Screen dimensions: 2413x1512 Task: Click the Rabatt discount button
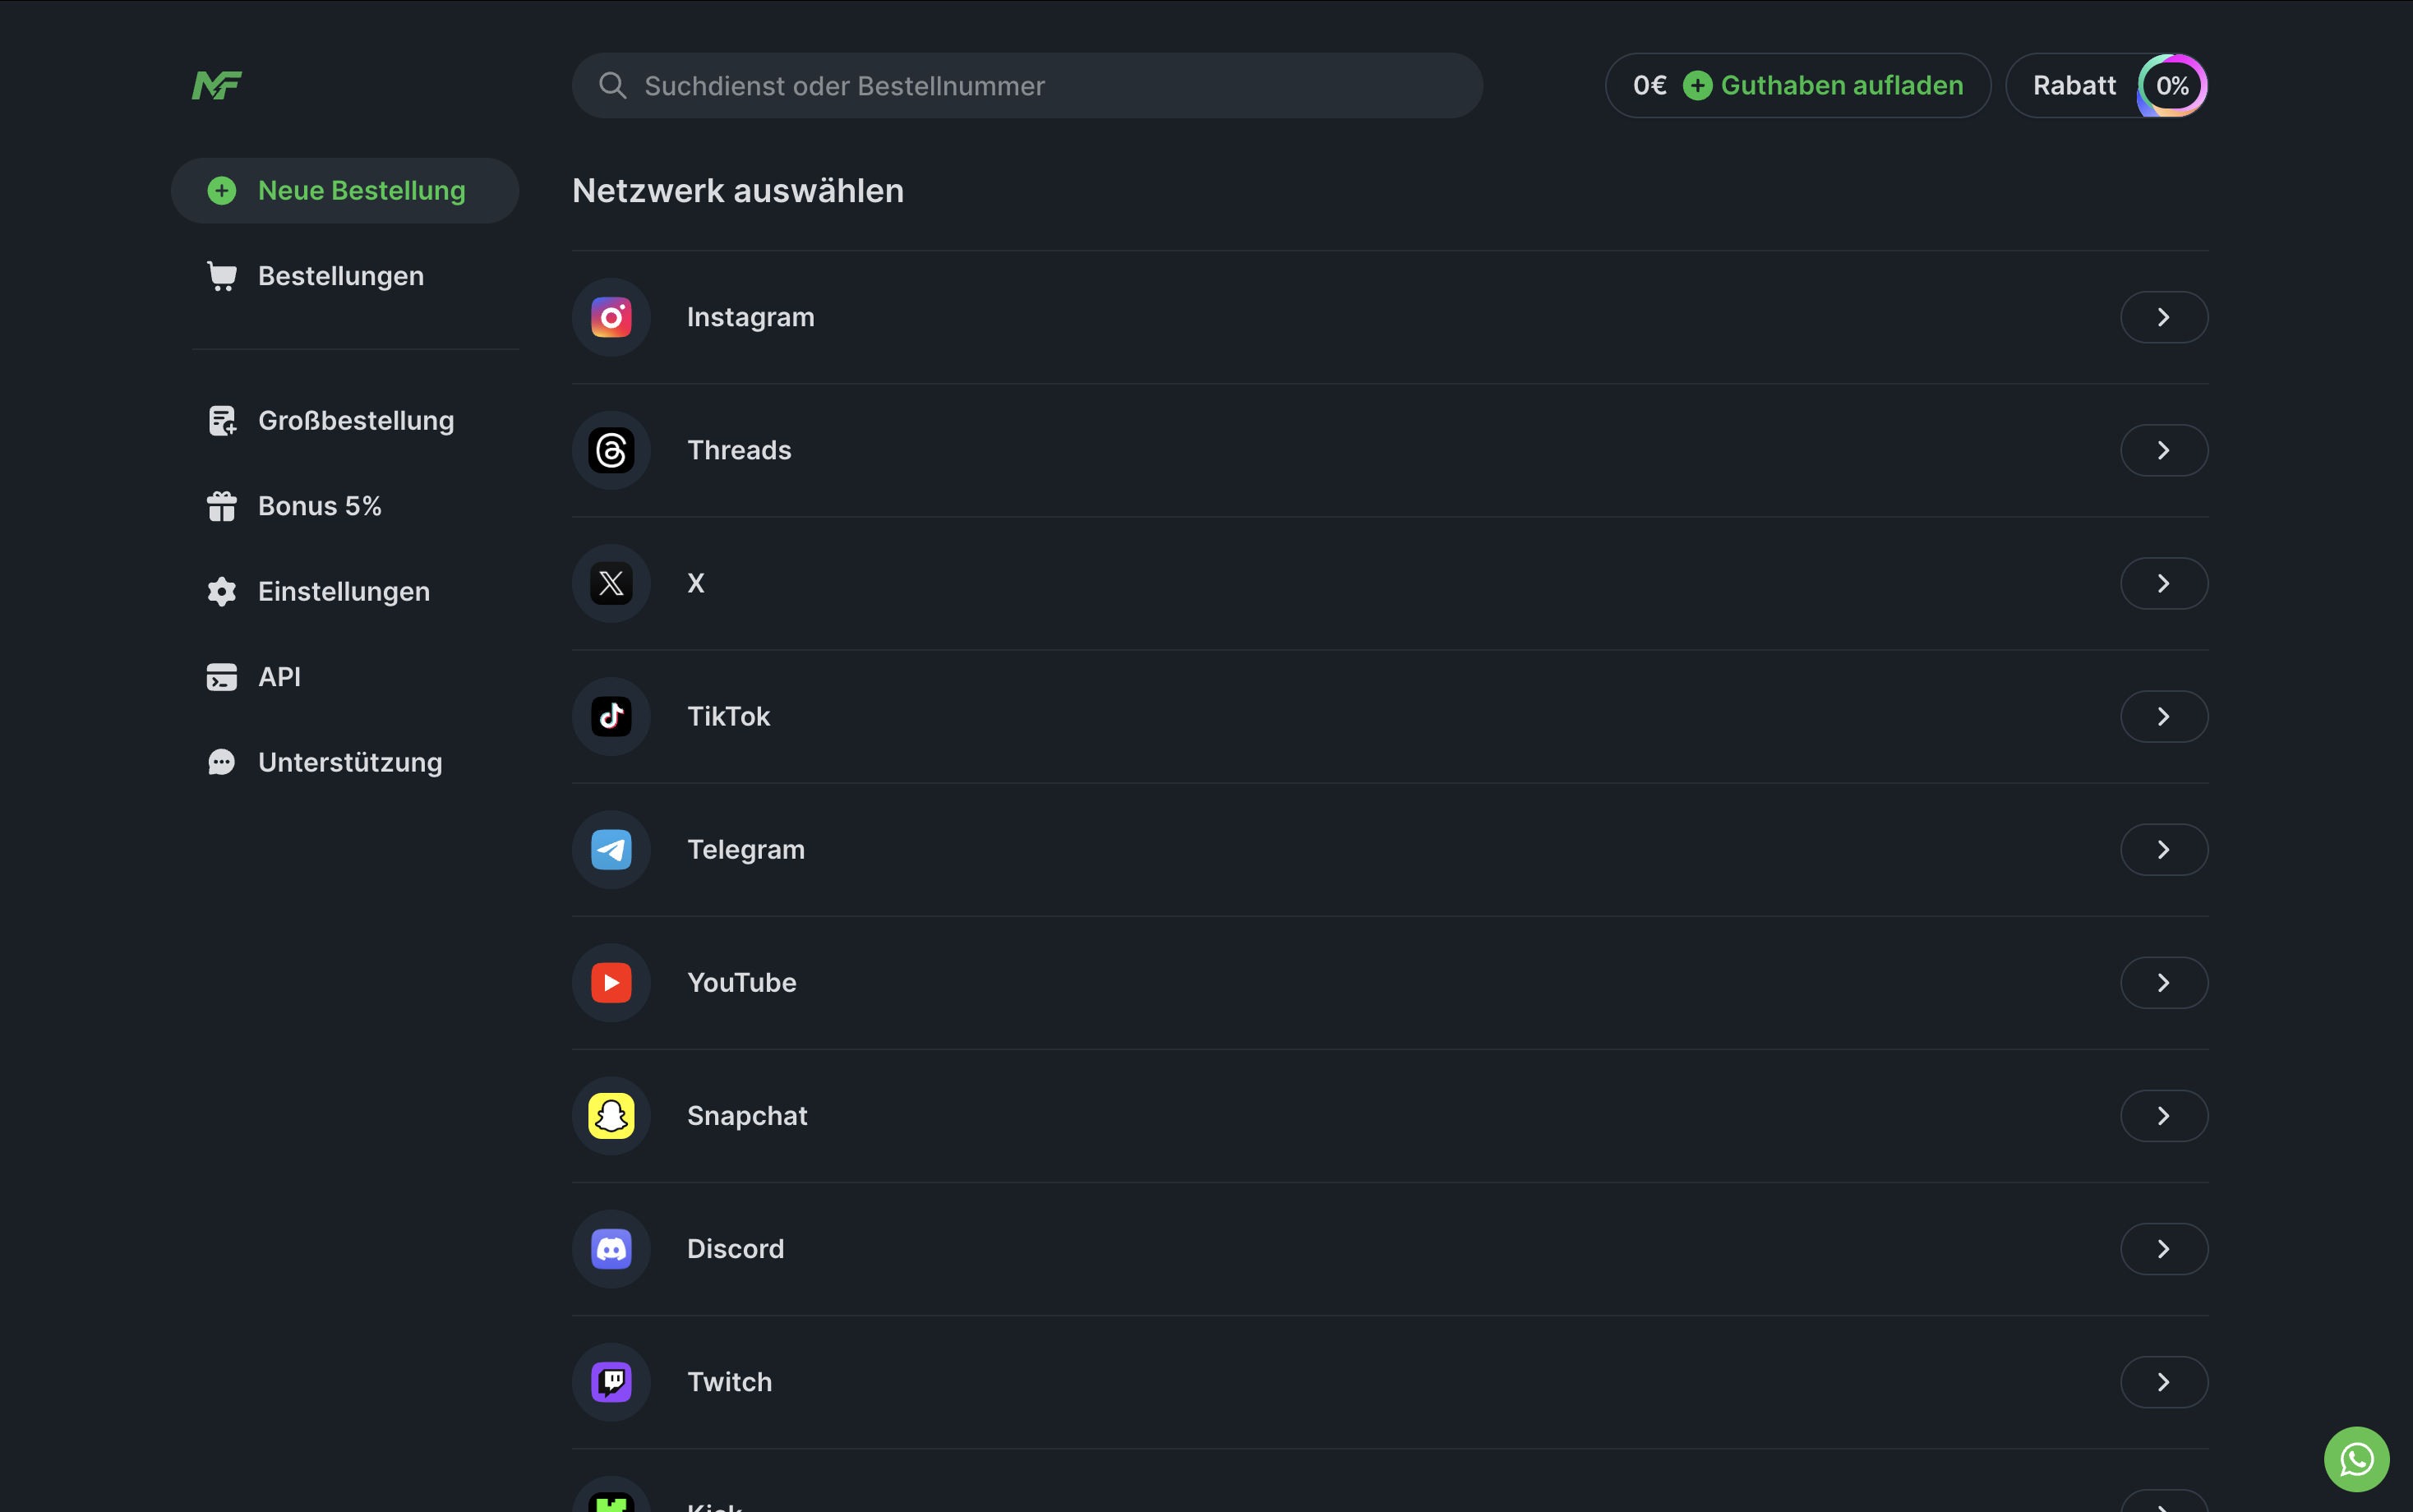click(x=2106, y=86)
